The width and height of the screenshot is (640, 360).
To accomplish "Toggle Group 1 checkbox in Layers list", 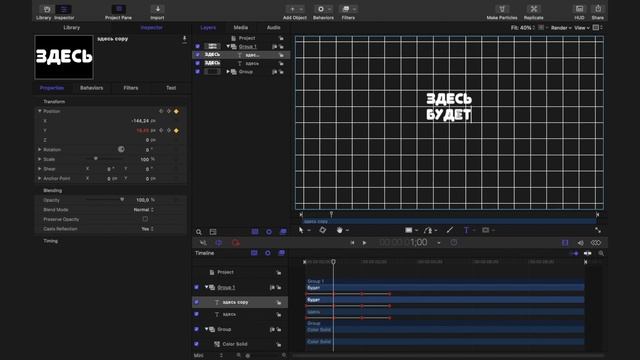I will coord(198,47).
